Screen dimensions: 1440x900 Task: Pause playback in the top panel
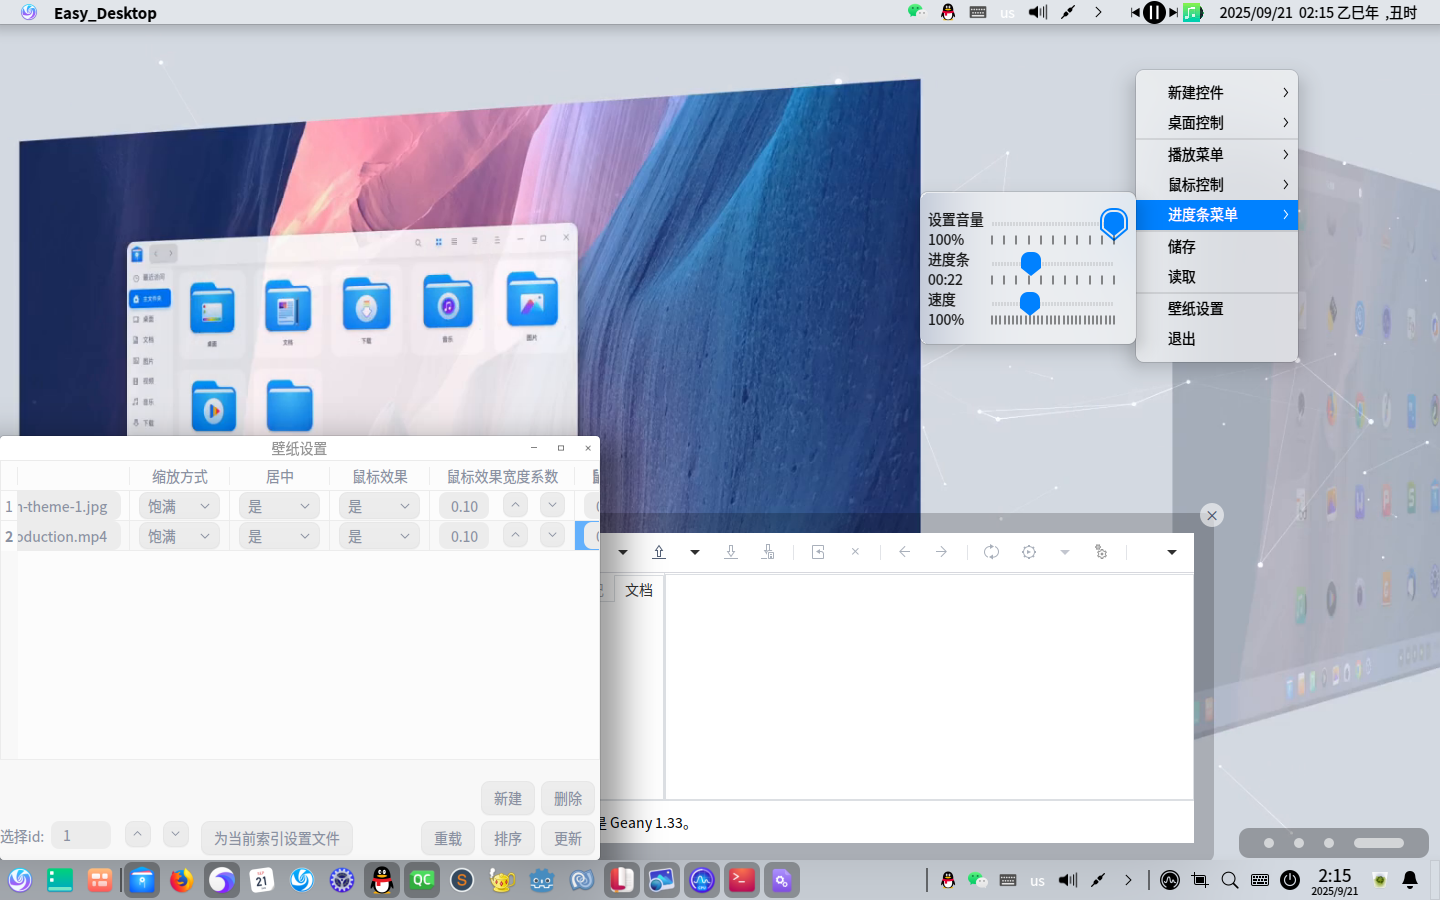tap(1154, 12)
